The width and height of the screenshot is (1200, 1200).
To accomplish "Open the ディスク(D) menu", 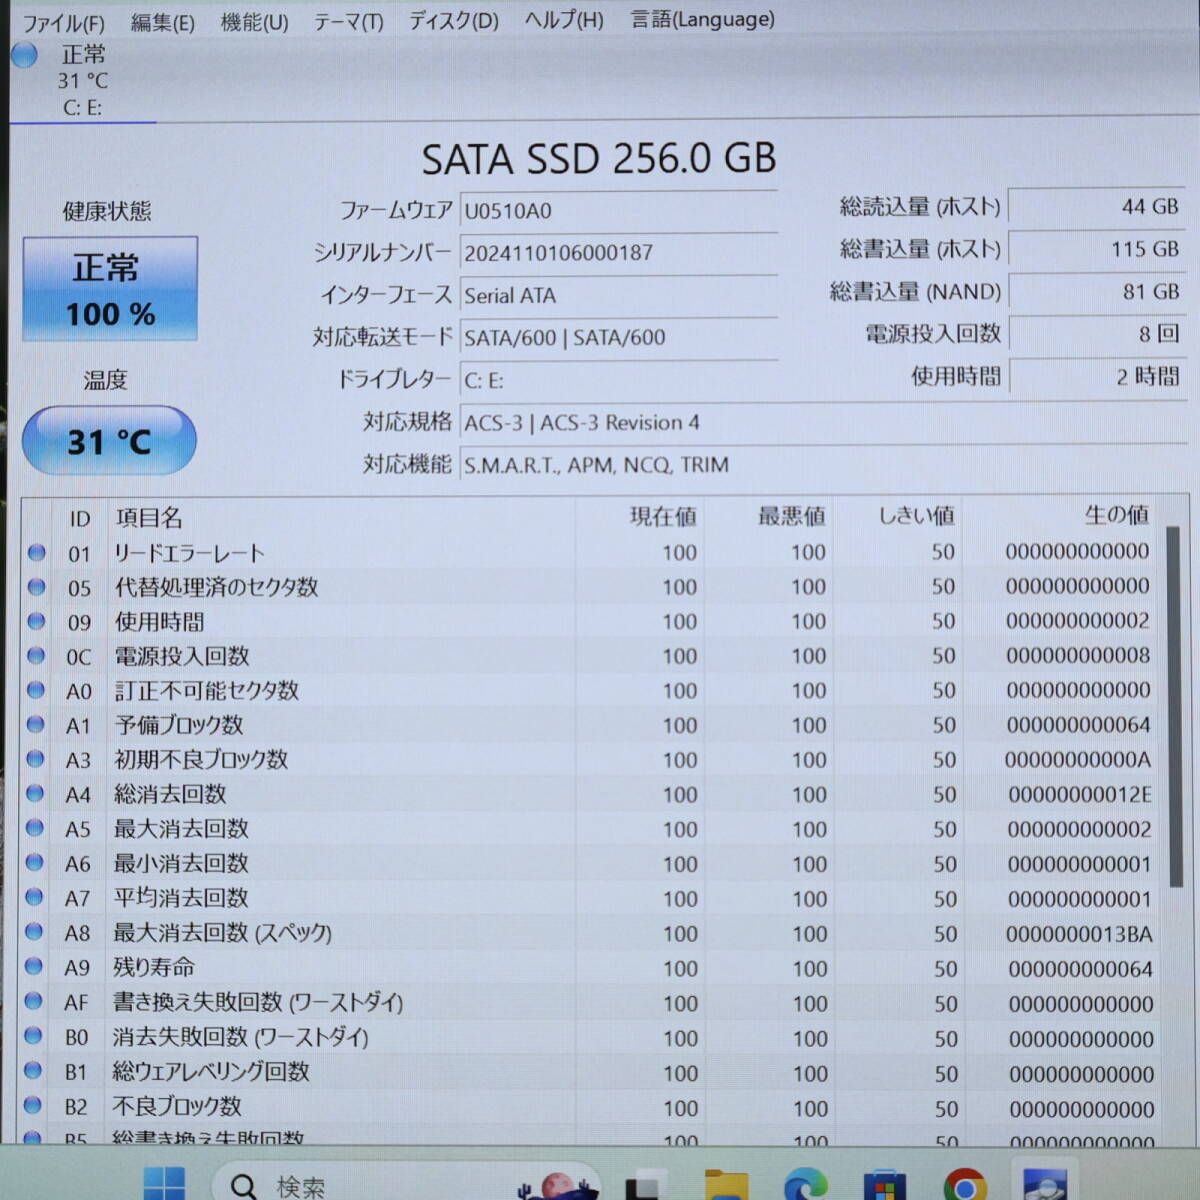I will [453, 21].
